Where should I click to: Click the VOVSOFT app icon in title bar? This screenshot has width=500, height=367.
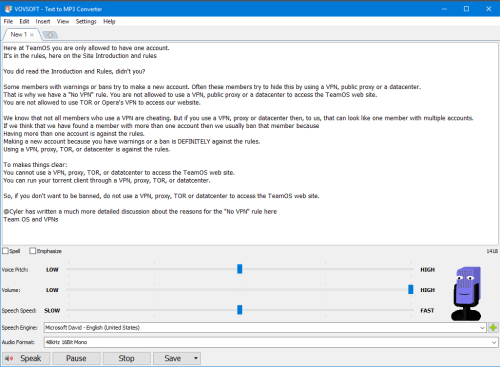coord(8,9)
